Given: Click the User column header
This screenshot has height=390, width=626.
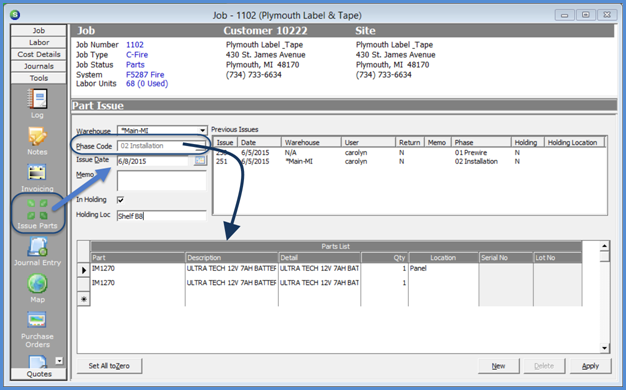Looking at the screenshot, I should click(368, 142).
